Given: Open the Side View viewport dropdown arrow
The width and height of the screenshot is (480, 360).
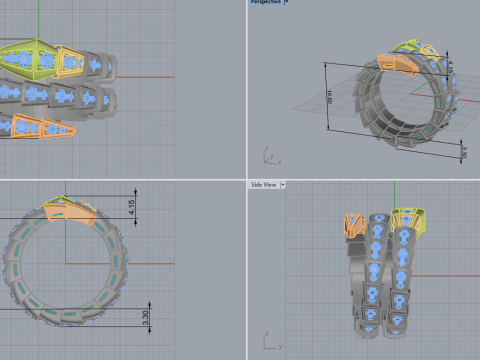Looking at the screenshot, I should click(283, 185).
